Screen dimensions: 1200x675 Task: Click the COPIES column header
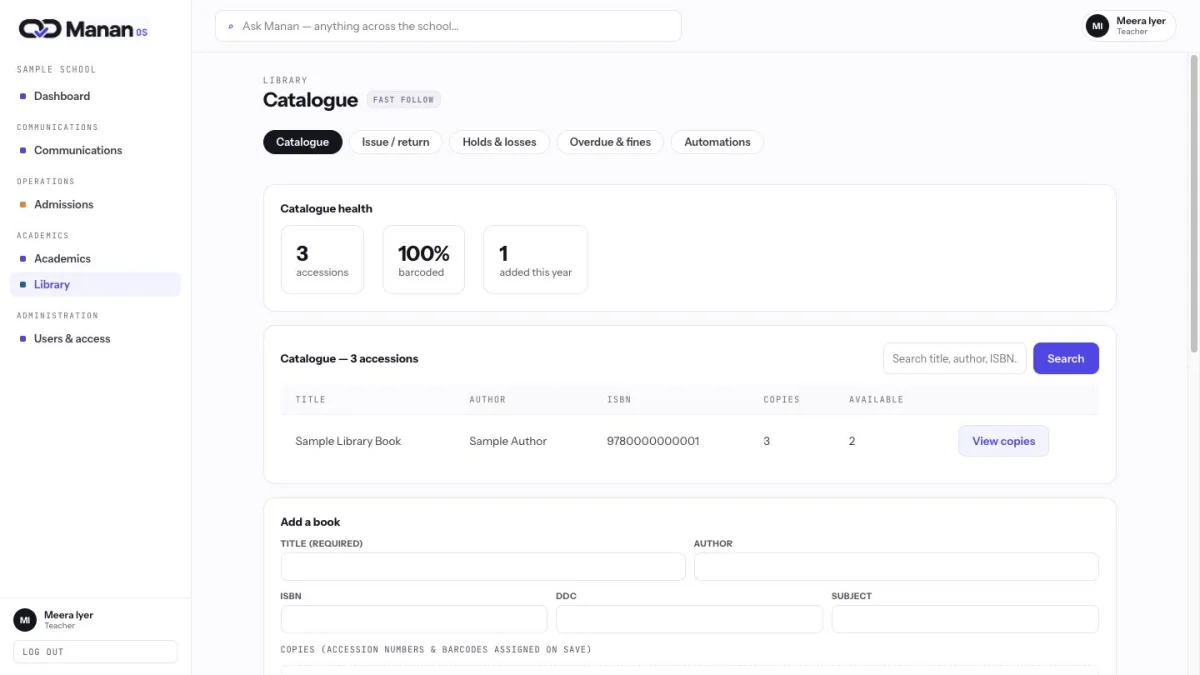click(782, 400)
